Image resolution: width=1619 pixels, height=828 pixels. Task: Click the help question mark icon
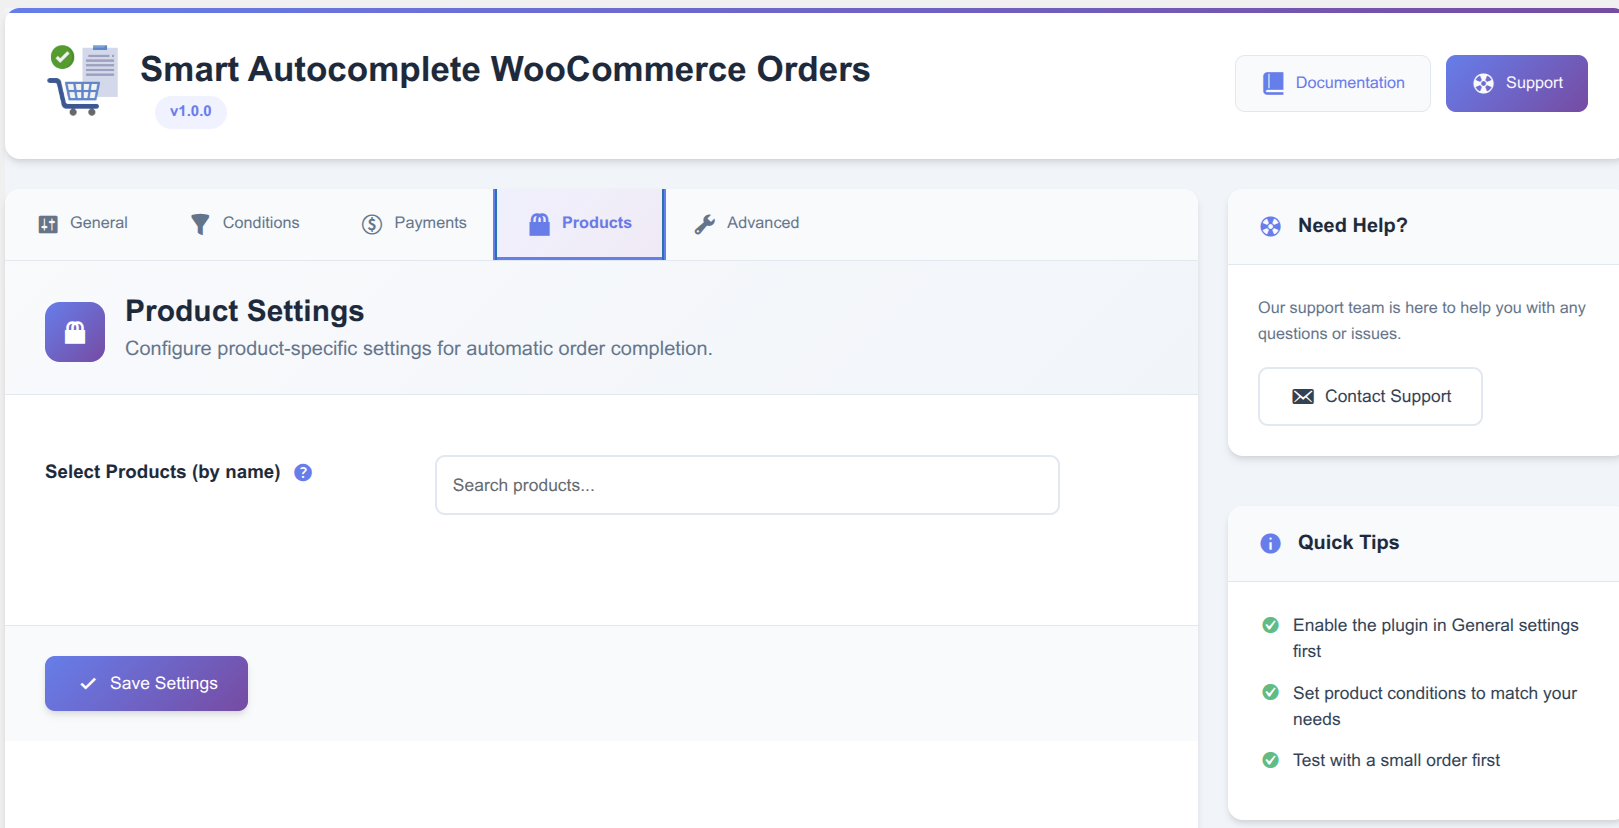click(x=303, y=472)
